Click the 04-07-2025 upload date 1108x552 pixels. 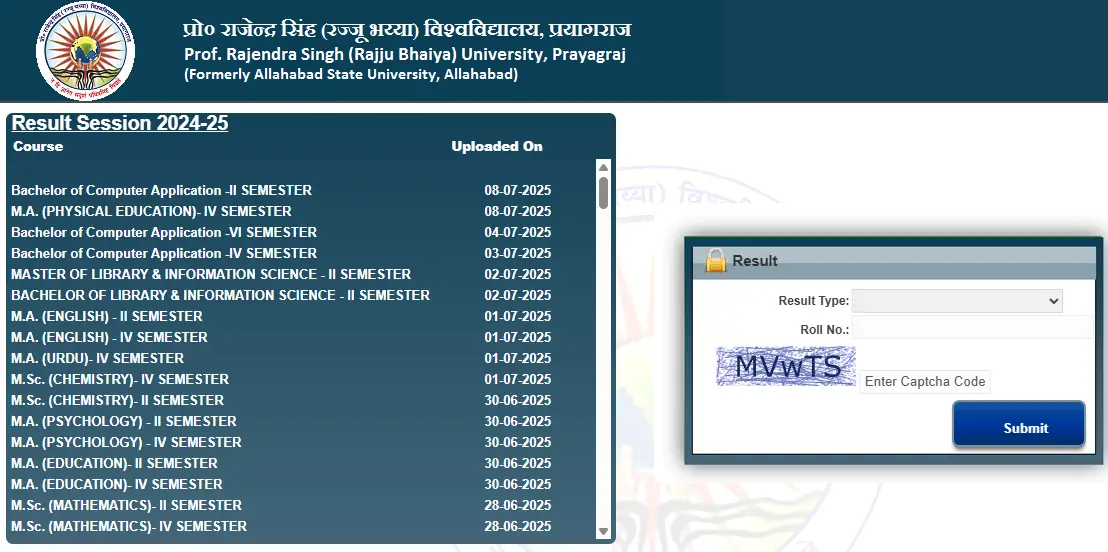(x=518, y=233)
